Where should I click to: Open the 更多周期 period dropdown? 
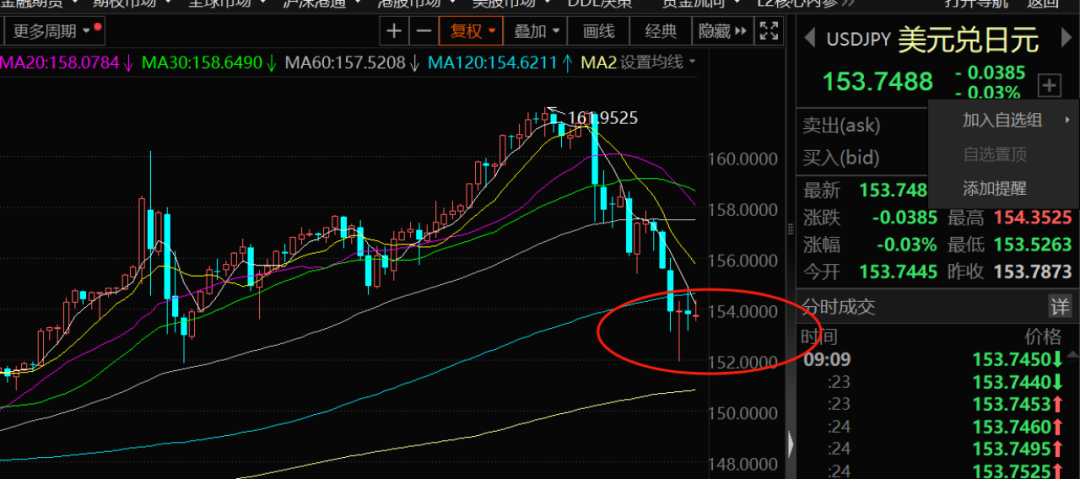tap(51, 32)
